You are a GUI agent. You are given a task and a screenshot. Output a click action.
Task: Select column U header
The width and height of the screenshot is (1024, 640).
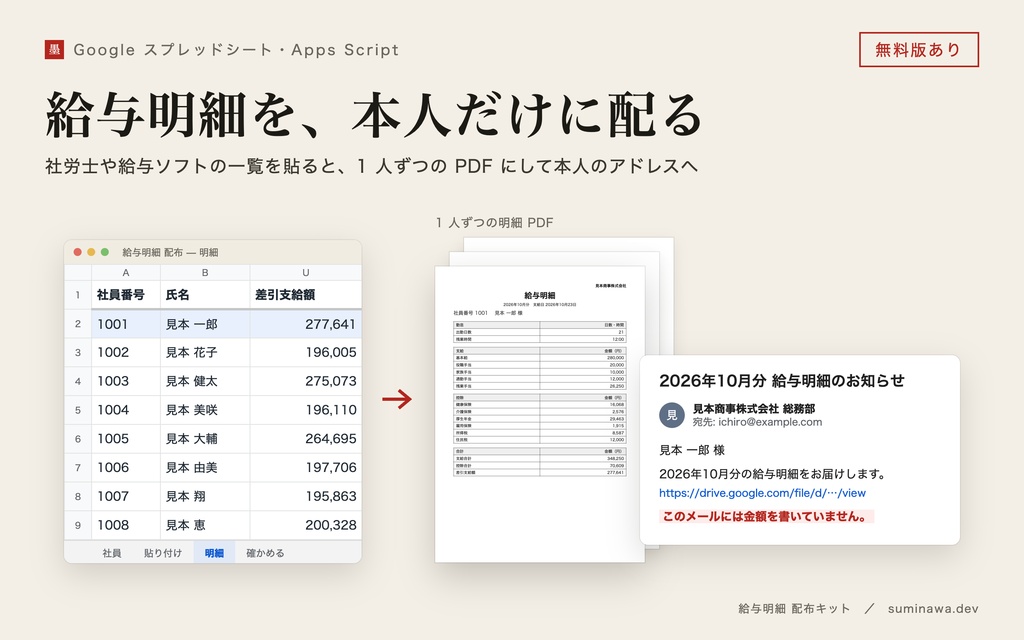pyautogui.click(x=306, y=272)
